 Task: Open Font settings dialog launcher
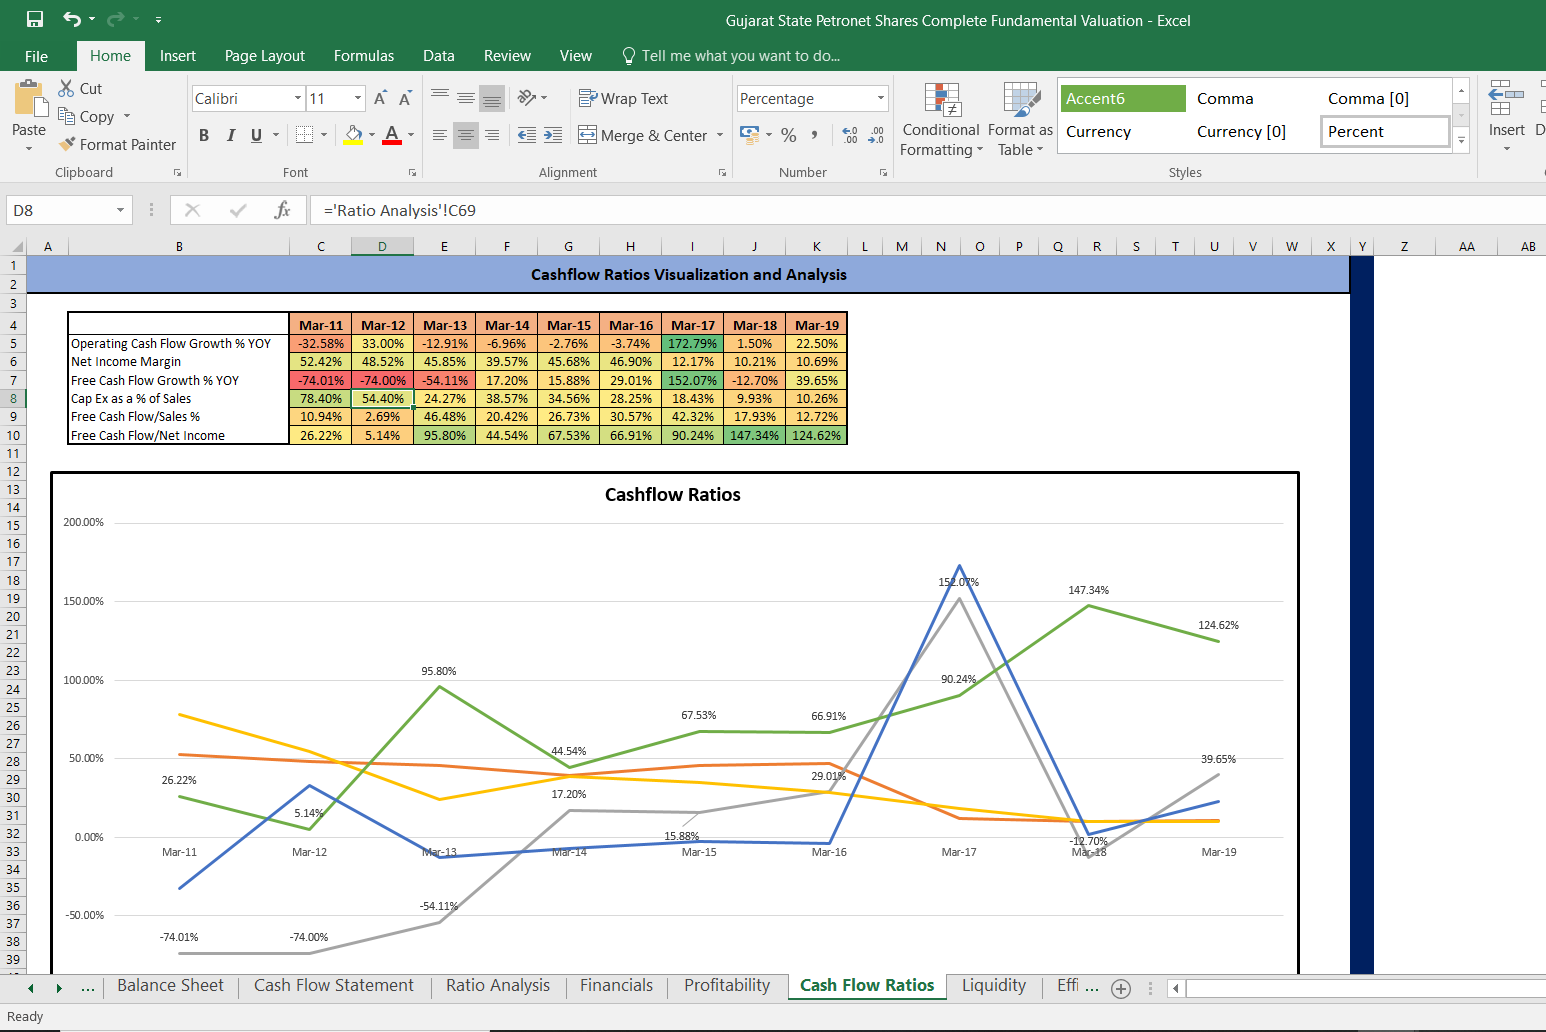pyautogui.click(x=412, y=173)
